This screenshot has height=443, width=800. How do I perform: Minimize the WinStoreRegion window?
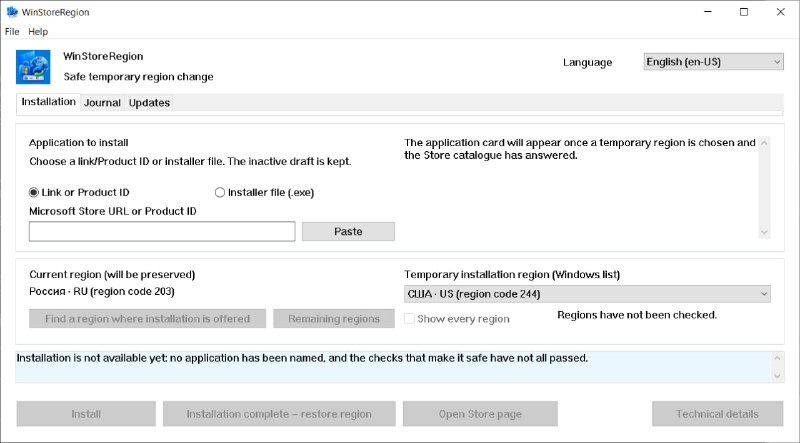pyautogui.click(x=708, y=12)
